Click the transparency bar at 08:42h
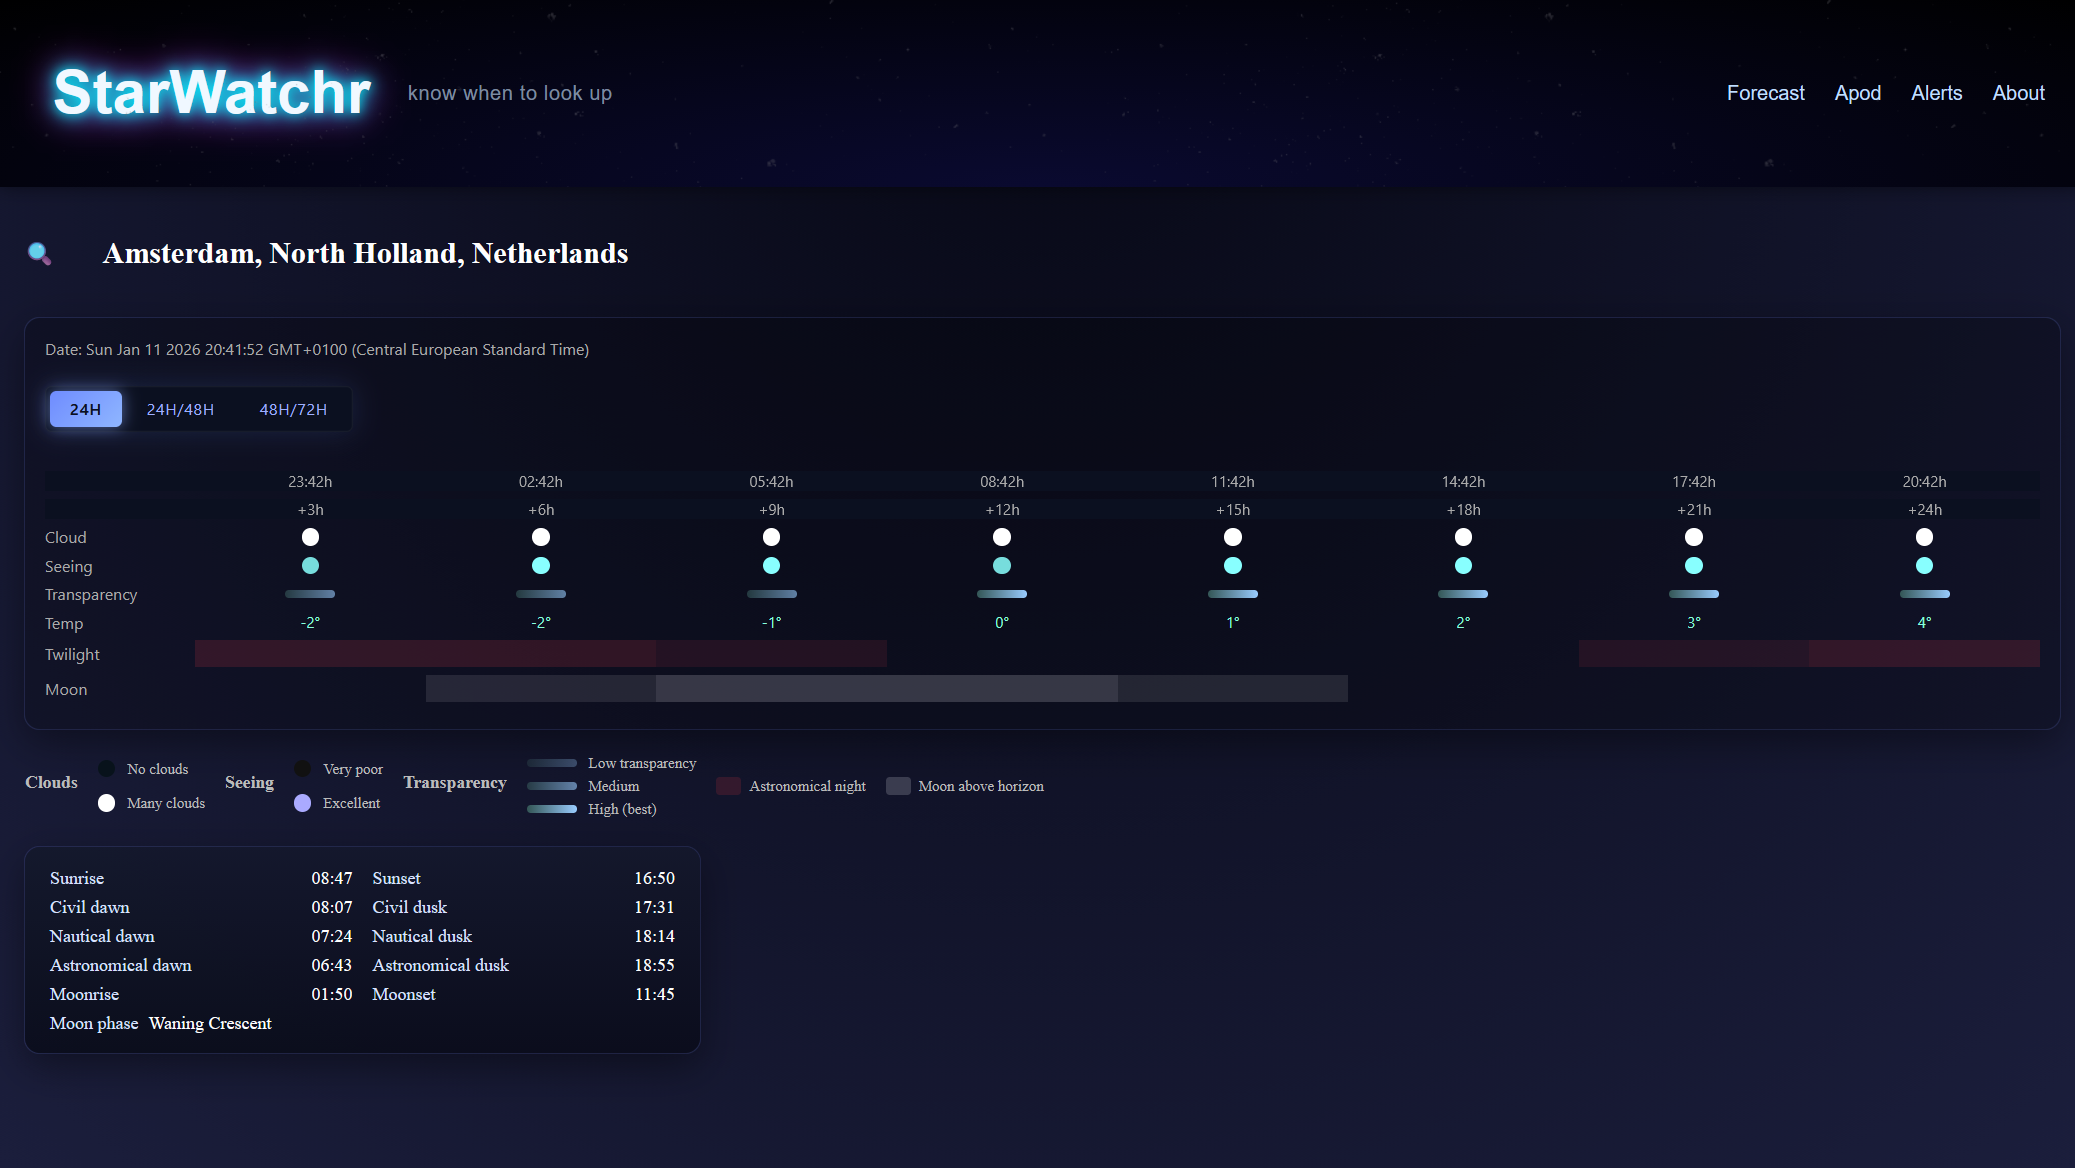2075x1168 pixels. click(1002, 594)
